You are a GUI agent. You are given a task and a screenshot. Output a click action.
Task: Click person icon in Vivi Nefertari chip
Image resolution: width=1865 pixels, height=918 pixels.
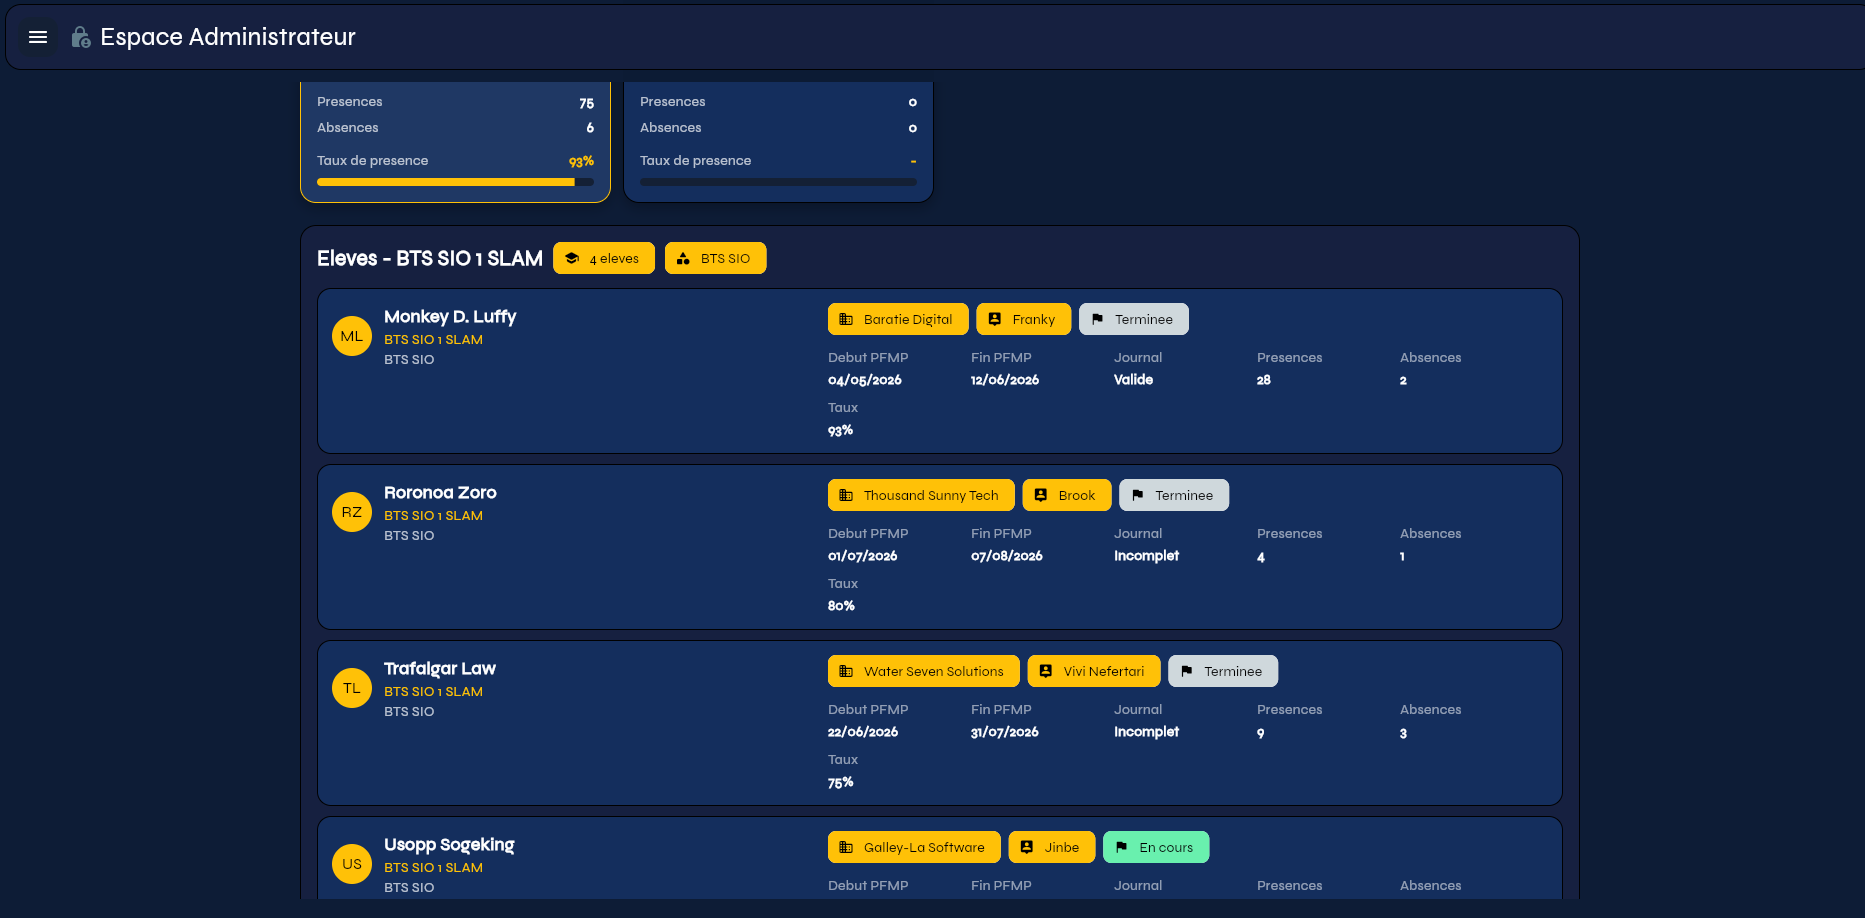tap(1046, 671)
